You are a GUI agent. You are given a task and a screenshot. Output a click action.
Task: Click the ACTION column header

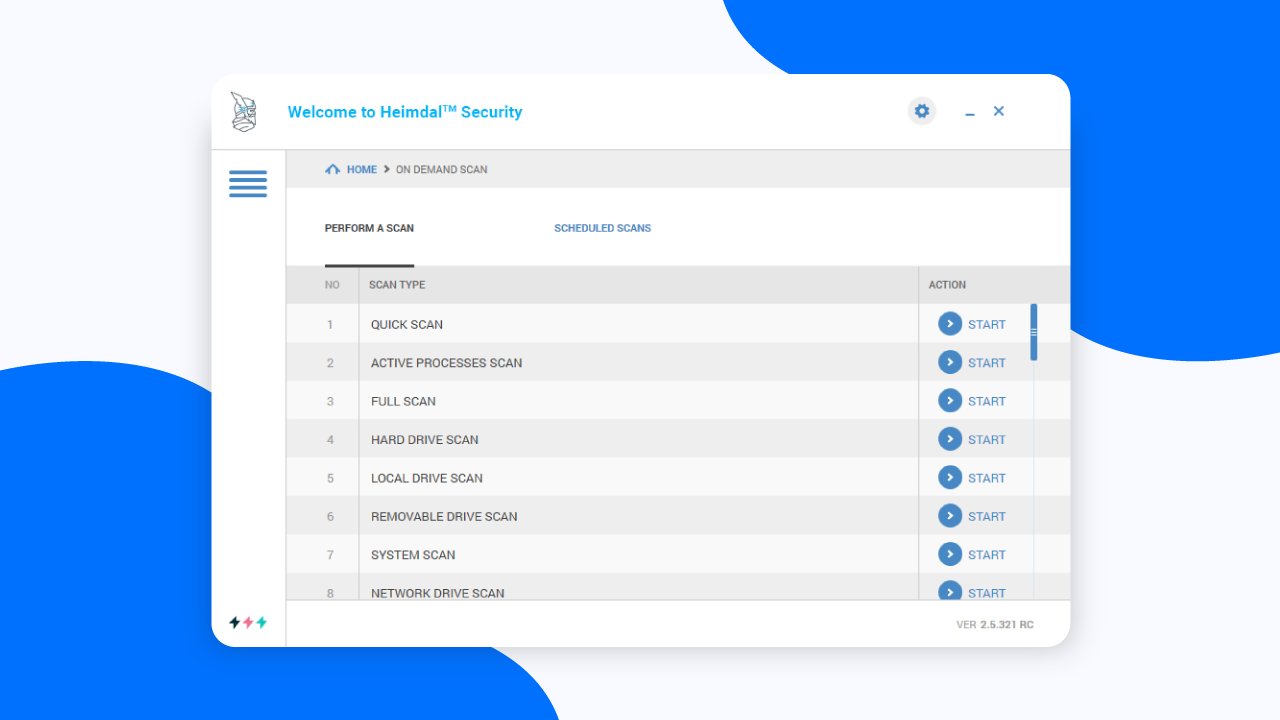click(x=947, y=285)
